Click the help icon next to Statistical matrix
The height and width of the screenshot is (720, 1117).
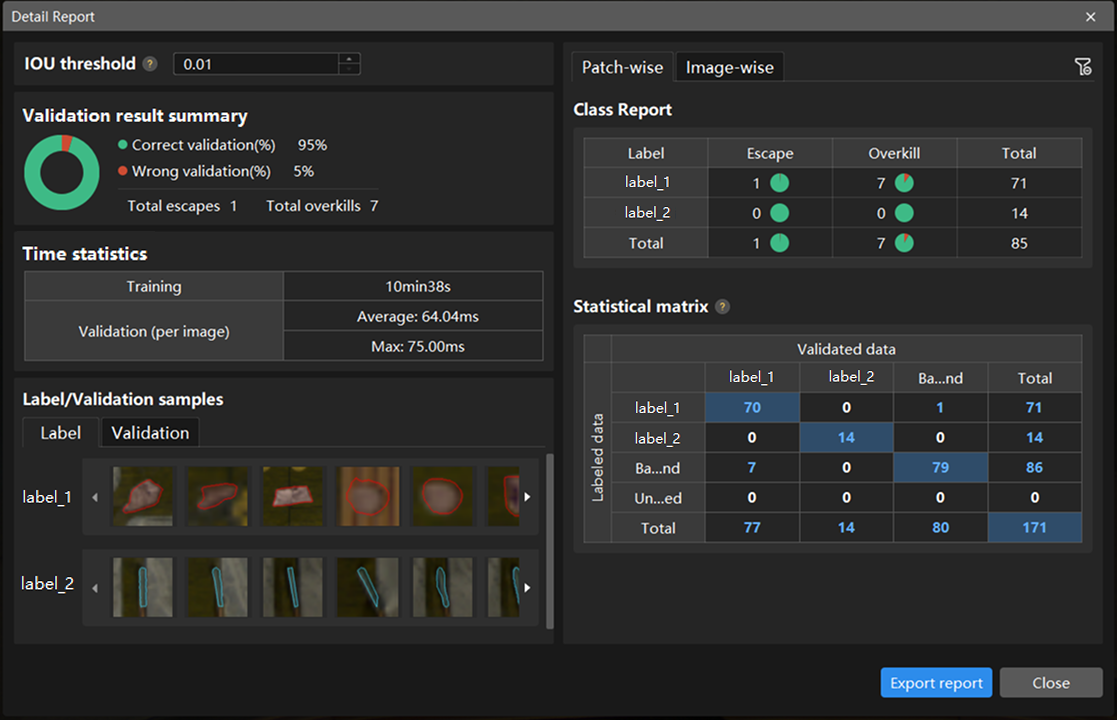click(x=722, y=307)
